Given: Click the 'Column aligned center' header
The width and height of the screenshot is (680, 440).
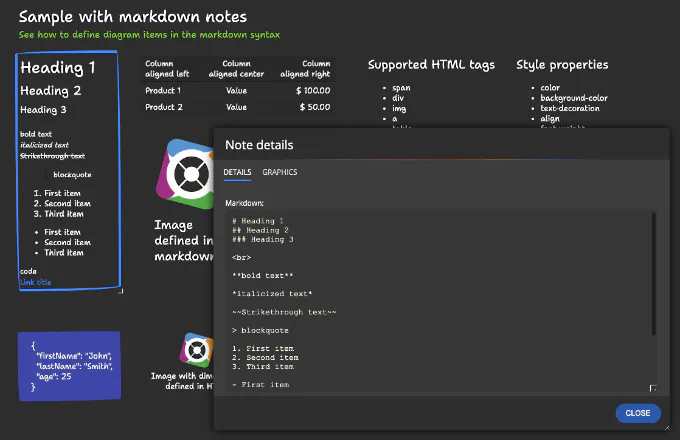Looking at the screenshot, I should tap(236, 69).
